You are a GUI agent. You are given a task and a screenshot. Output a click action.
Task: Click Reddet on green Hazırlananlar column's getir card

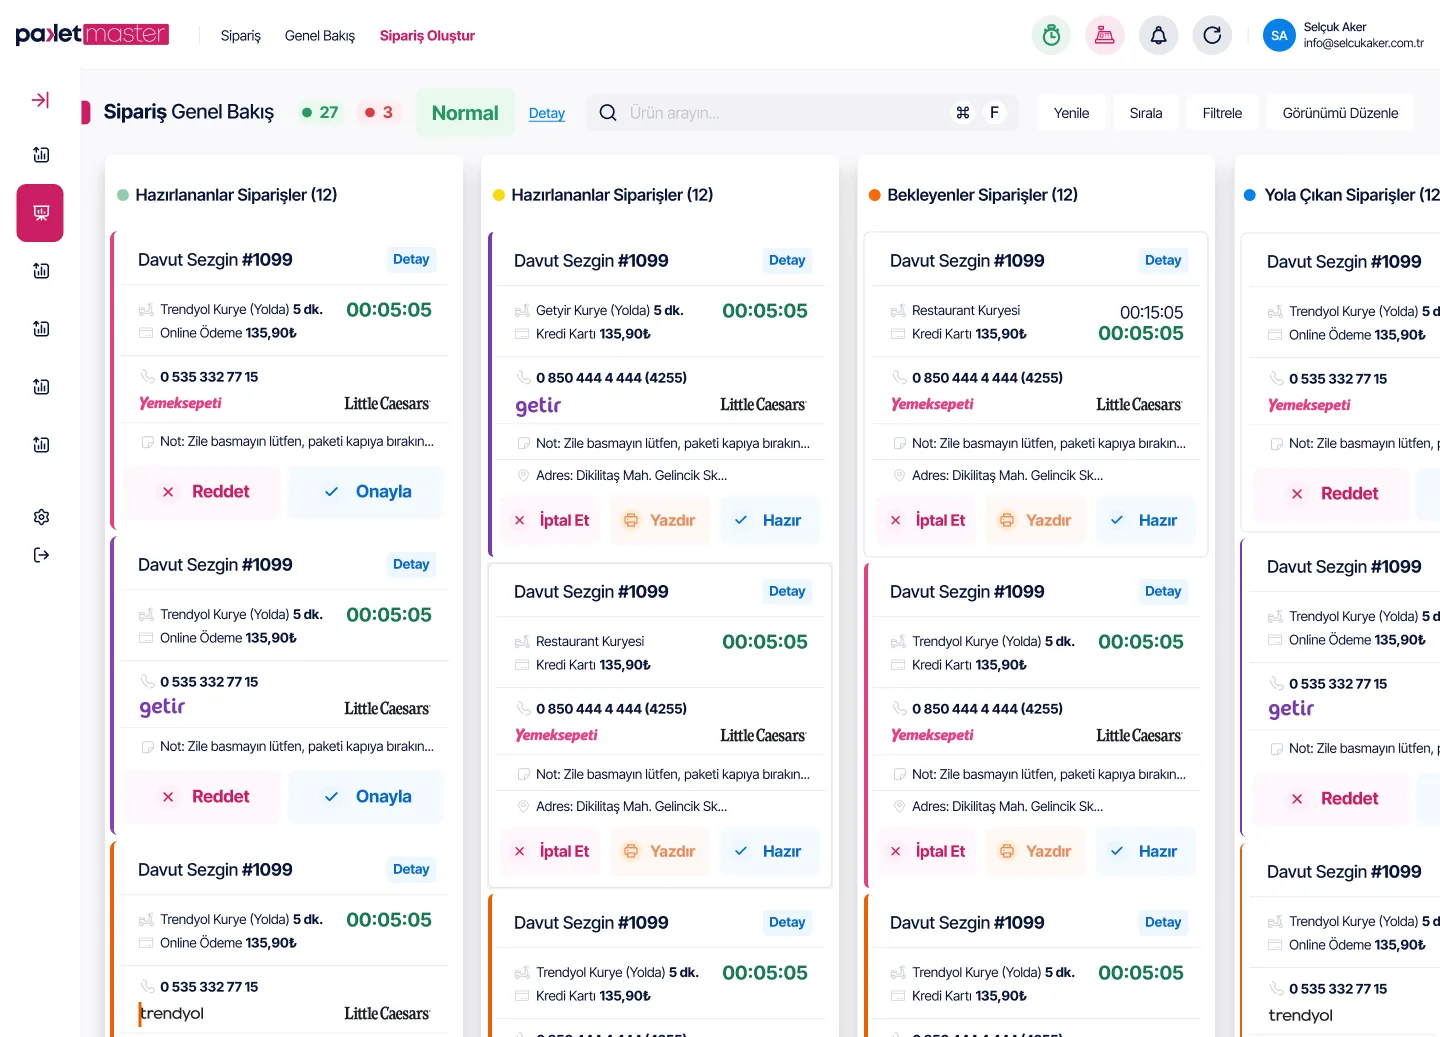[x=204, y=797]
